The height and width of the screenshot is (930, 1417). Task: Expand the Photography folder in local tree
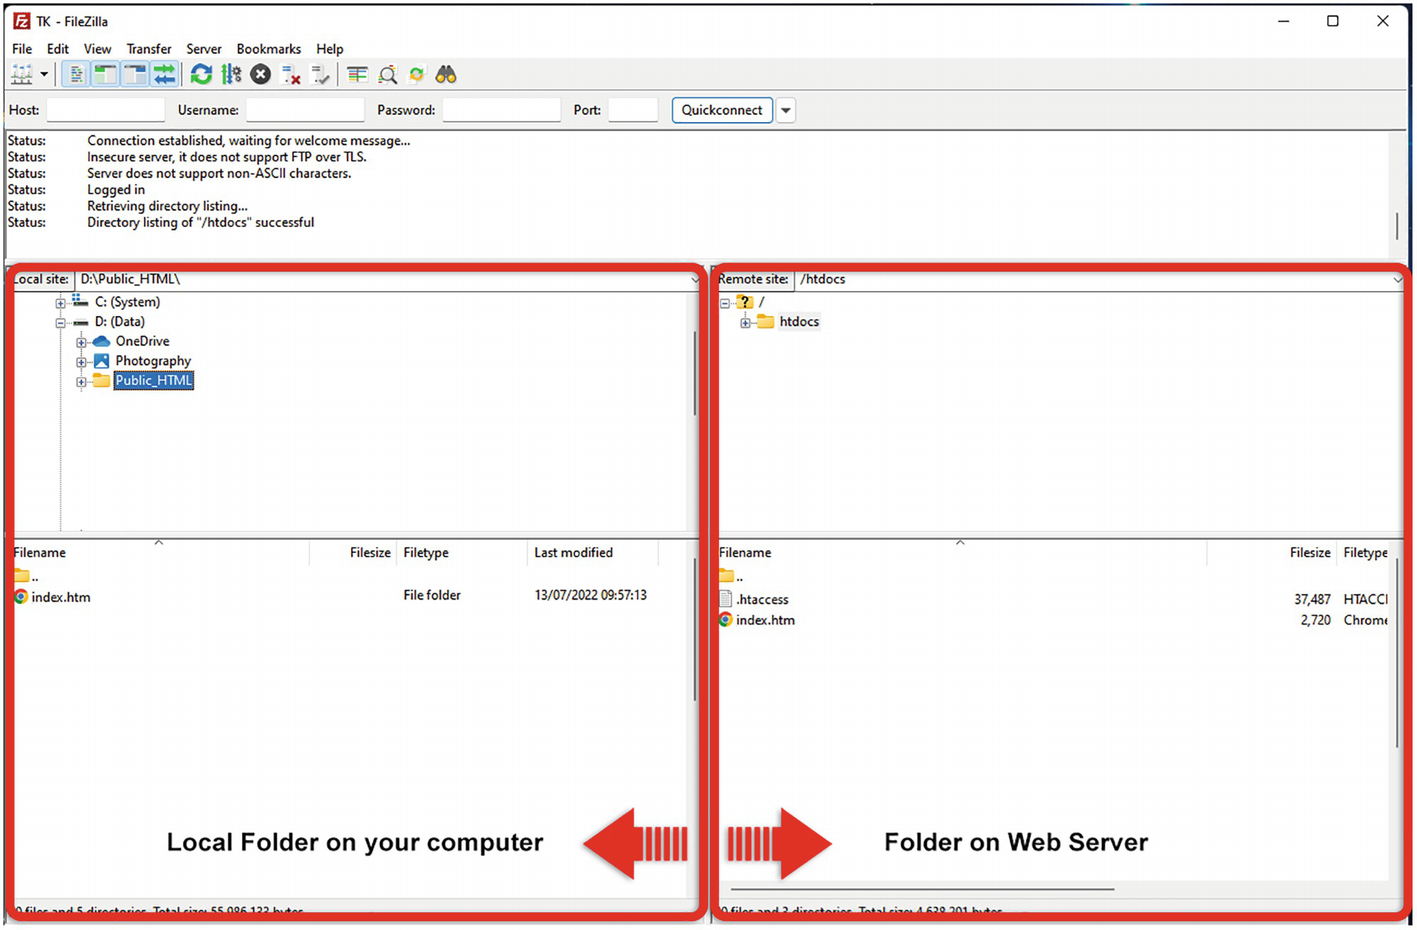(81, 362)
